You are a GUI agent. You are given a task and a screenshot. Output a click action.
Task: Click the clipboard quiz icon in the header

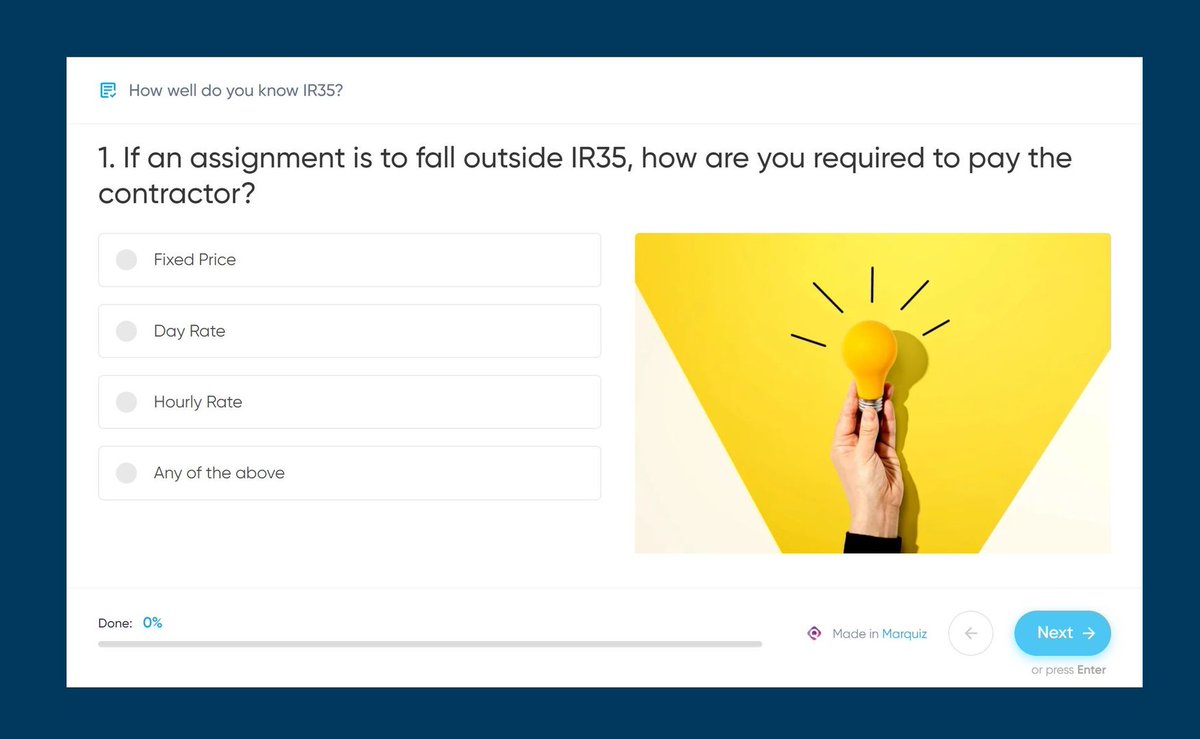pyautogui.click(x=108, y=89)
